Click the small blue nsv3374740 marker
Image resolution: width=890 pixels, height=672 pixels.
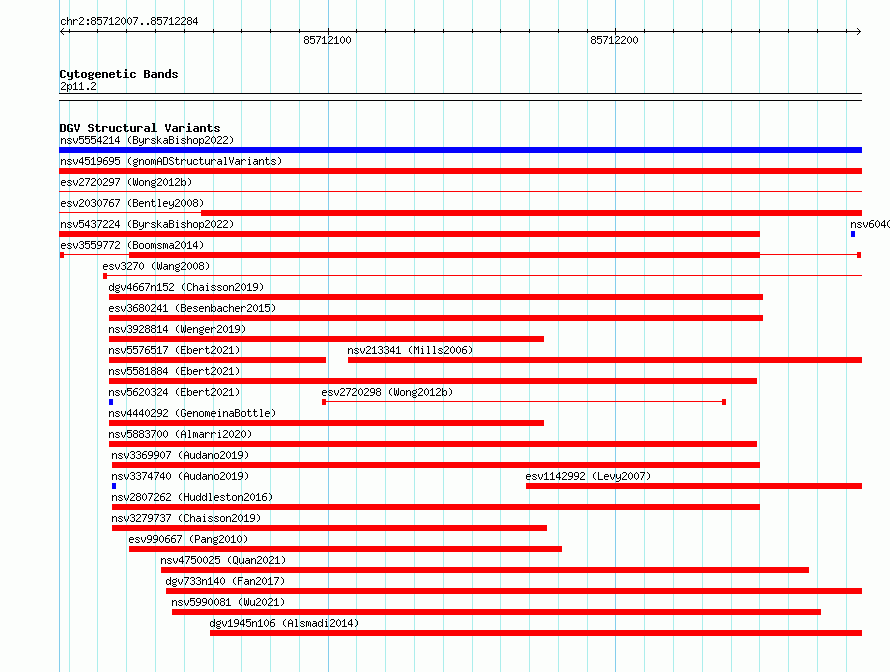[x=114, y=486]
